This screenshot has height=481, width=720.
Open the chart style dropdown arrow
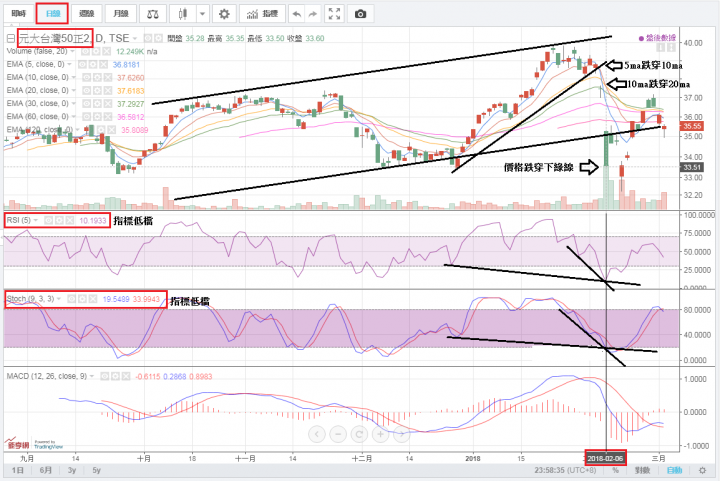pyautogui.click(x=202, y=14)
